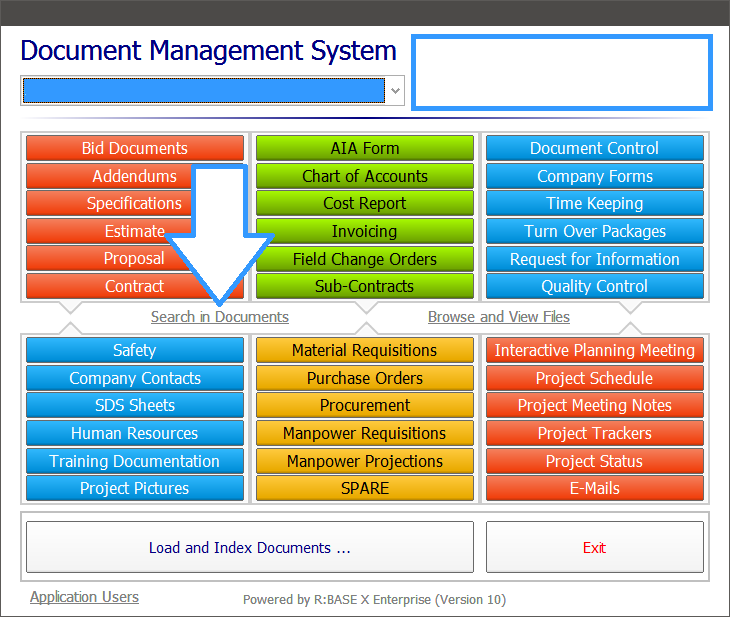Viewport: 730px width, 617px height.
Task: Click the blue project combo box field
Action: click(203, 91)
